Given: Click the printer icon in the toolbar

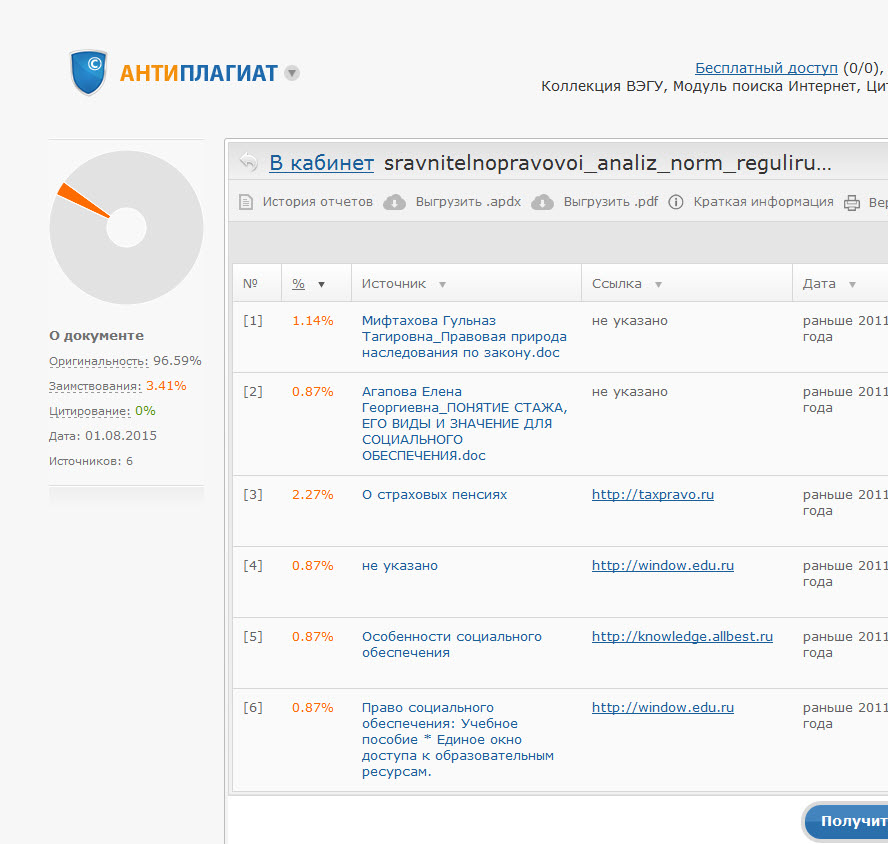Looking at the screenshot, I should click(852, 202).
